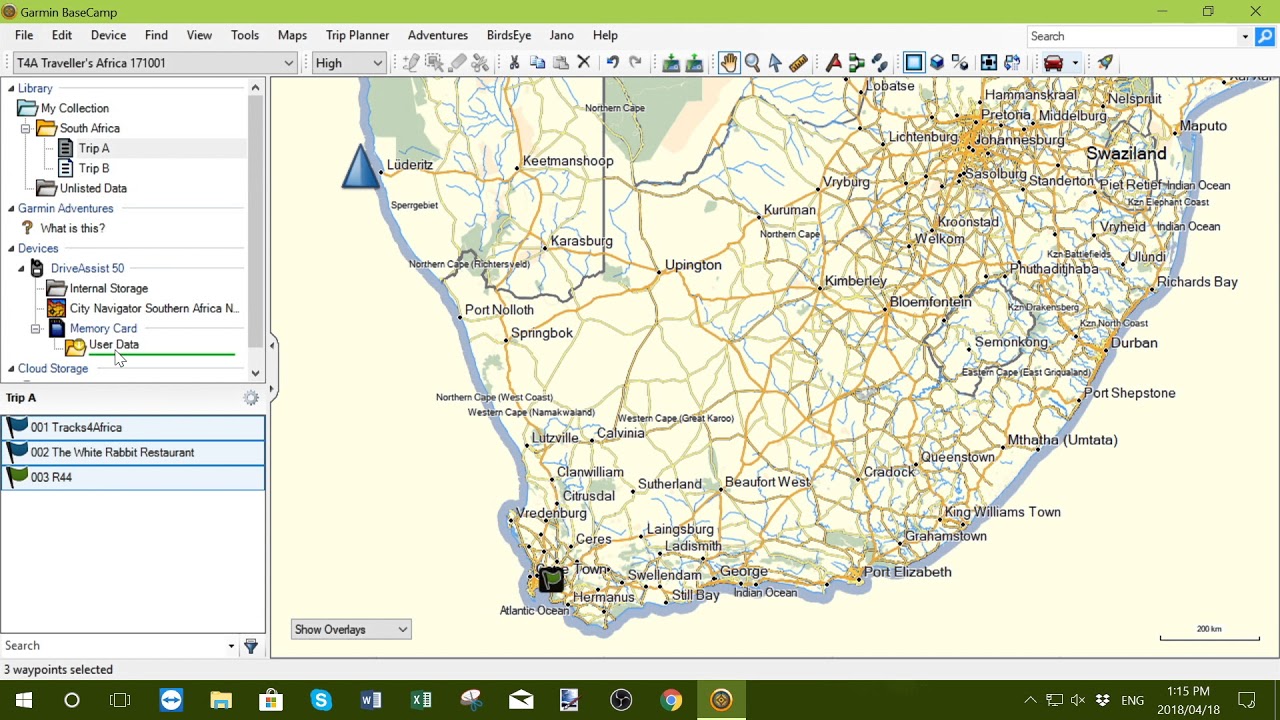Open the BirdsEye menu
This screenshot has height=720, width=1280.
[509, 35]
